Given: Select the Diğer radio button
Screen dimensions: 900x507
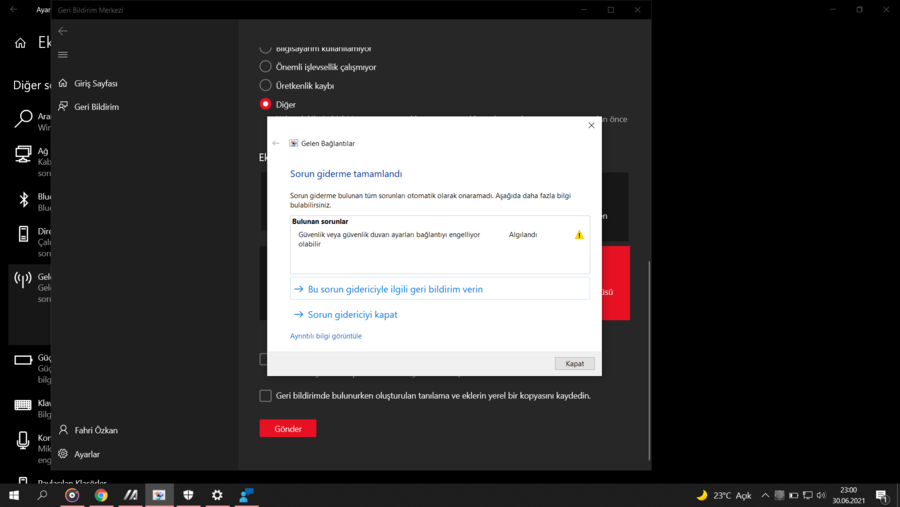Looking at the screenshot, I should (x=266, y=104).
